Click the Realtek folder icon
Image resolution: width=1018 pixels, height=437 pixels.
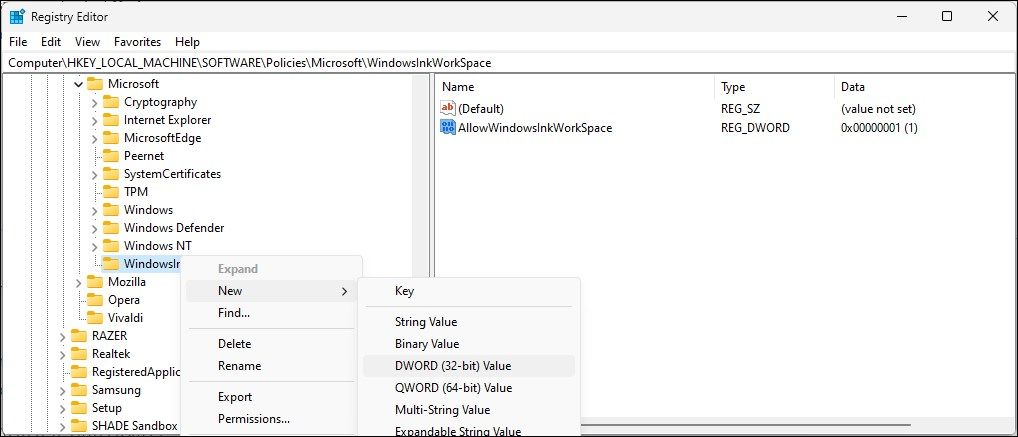79,354
